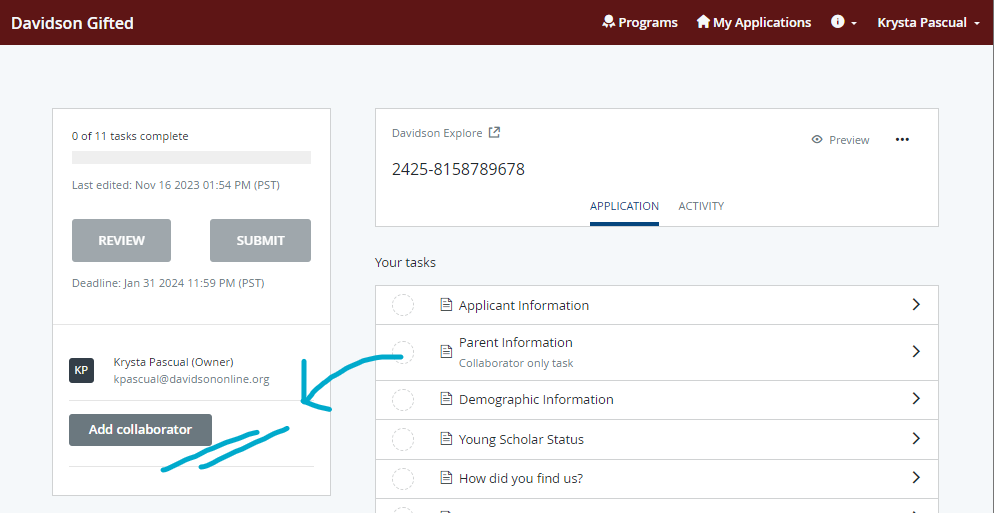Click the Last edited Nov 16 2023 text
The width and height of the screenshot is (994, 513).
[176, 185]
